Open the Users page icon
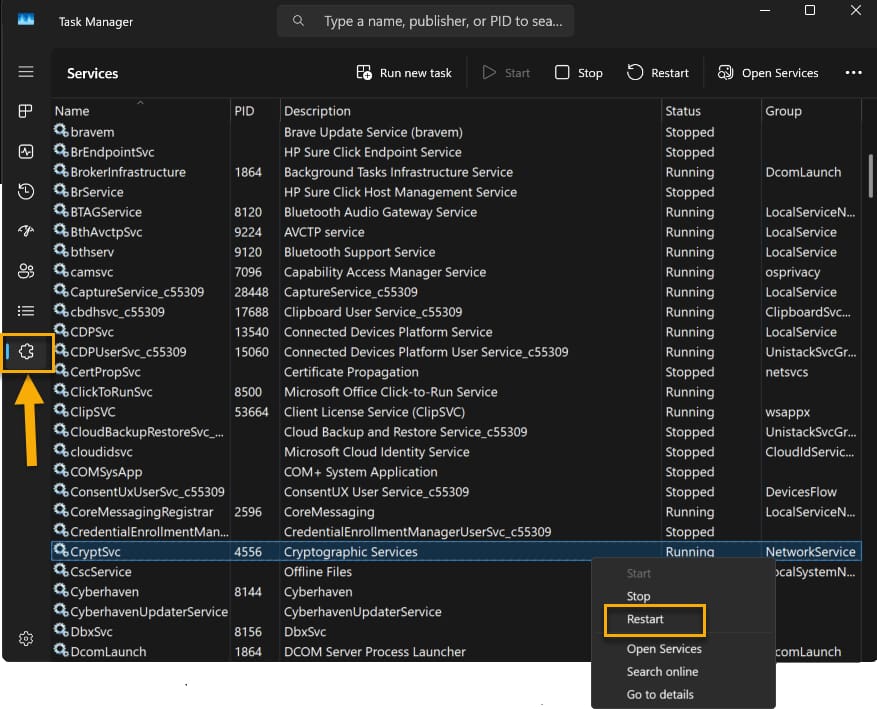The image size is (877, 709). point(26,271)
